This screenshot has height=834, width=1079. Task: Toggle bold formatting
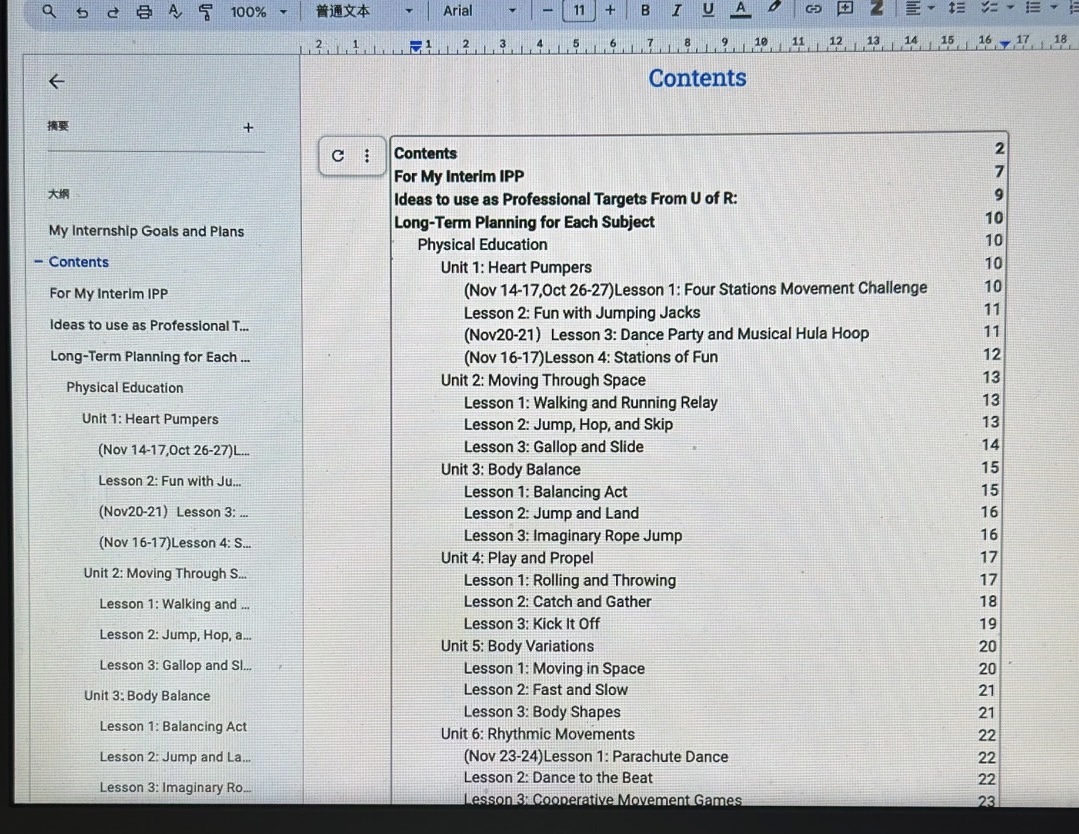[x=645, y=10]
